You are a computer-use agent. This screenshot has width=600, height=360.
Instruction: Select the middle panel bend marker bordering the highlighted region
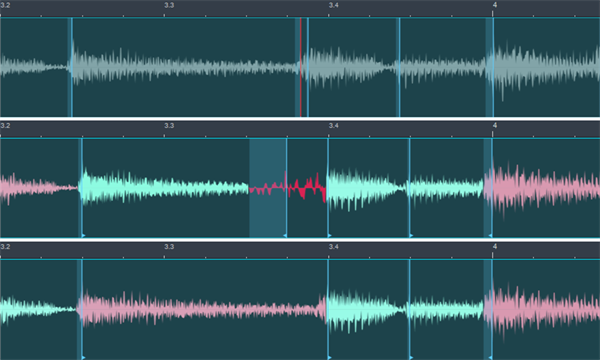pyautogui.click(x=287, y=188)
